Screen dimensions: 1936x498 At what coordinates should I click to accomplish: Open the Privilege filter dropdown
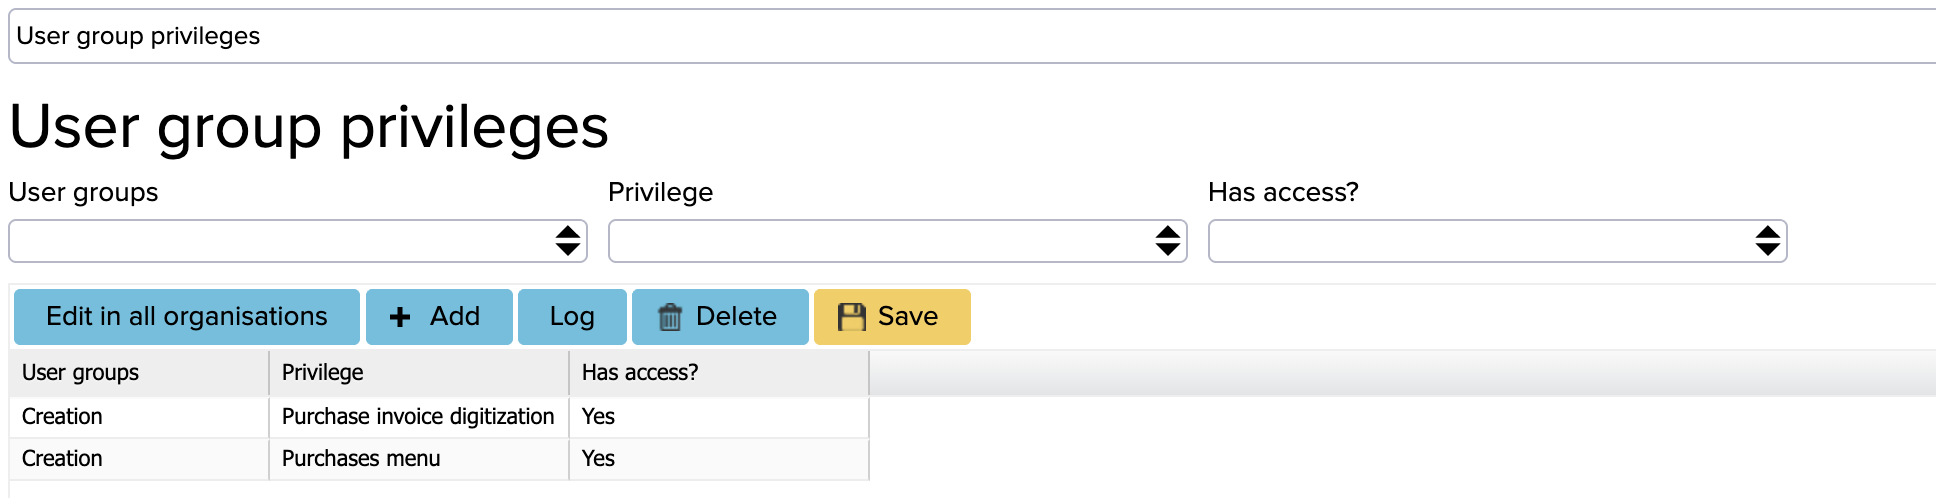(898, 241)
